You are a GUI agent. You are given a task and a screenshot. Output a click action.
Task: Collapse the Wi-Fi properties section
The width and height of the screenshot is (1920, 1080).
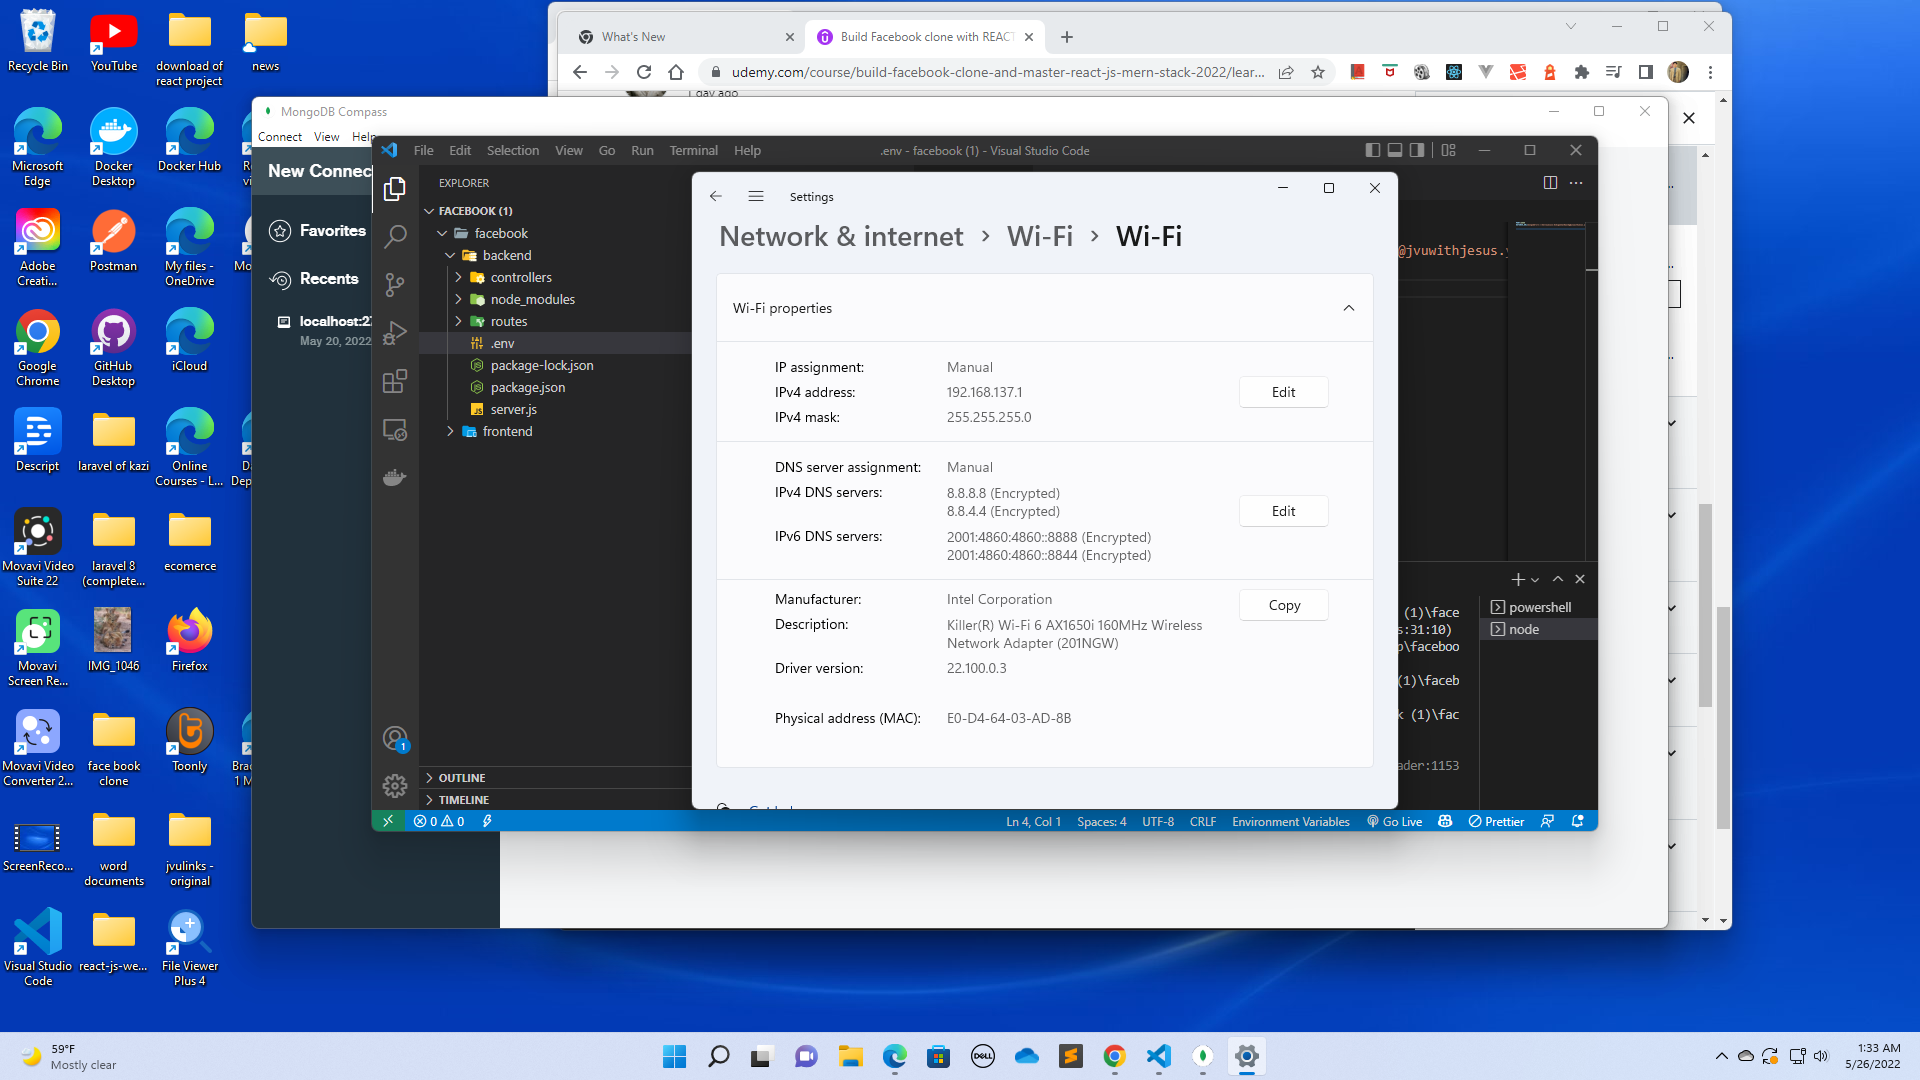(1349, 308)
